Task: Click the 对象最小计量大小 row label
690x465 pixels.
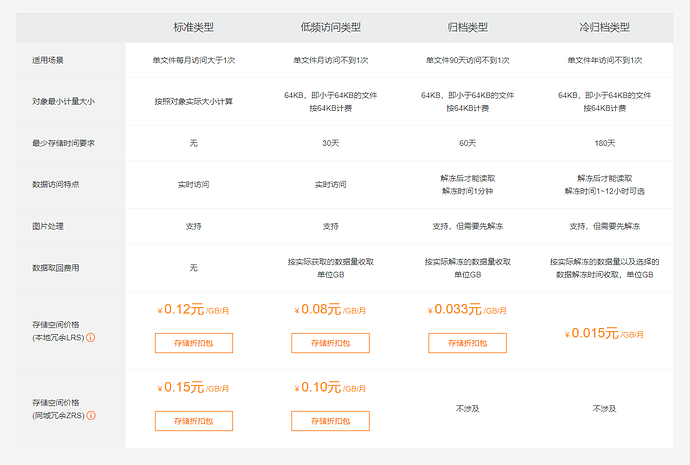Action: point(63,102)
